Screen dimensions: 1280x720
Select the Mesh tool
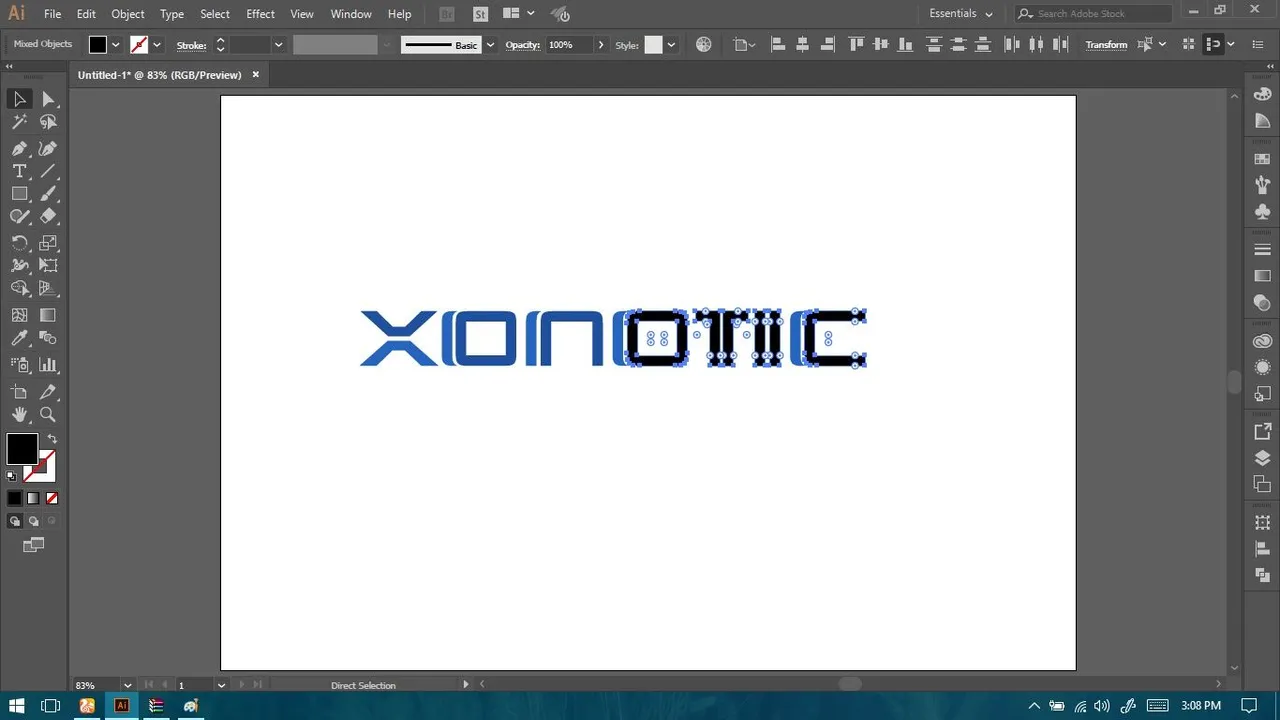tap(19, 315)
